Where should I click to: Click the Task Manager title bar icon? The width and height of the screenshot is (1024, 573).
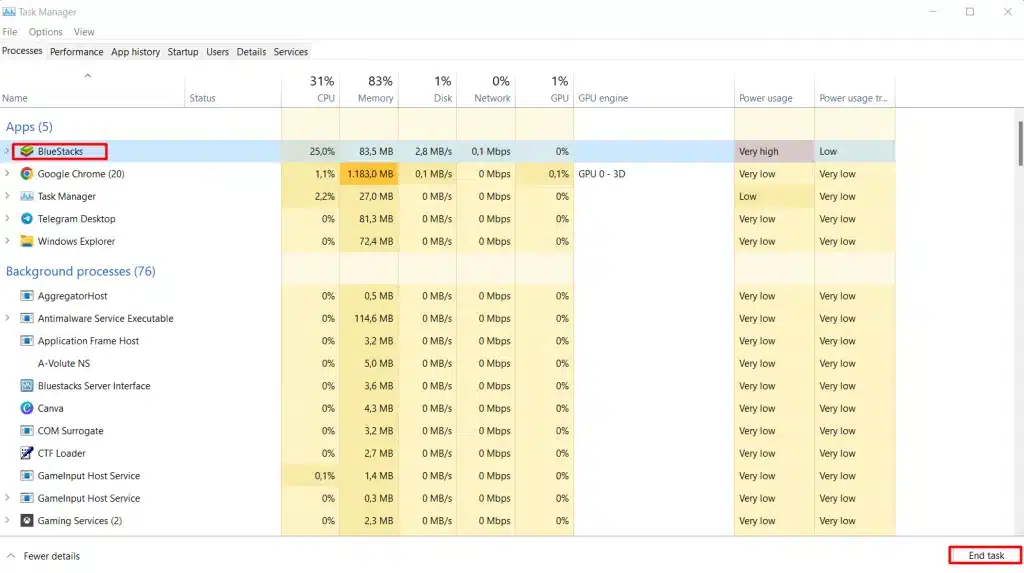(8, 12)
